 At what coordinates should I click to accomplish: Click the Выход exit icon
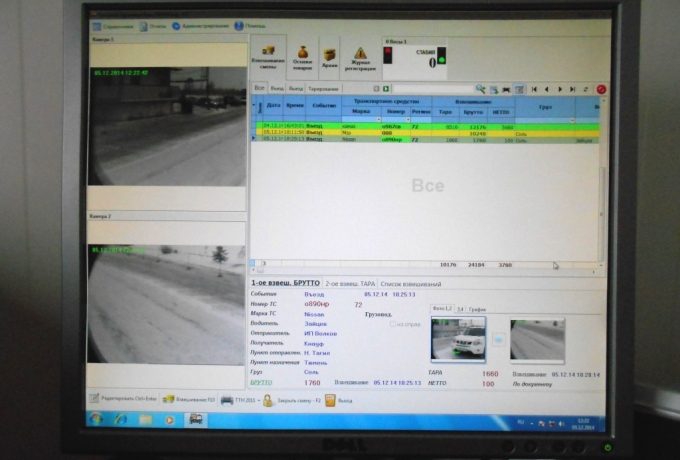[328, 399]
